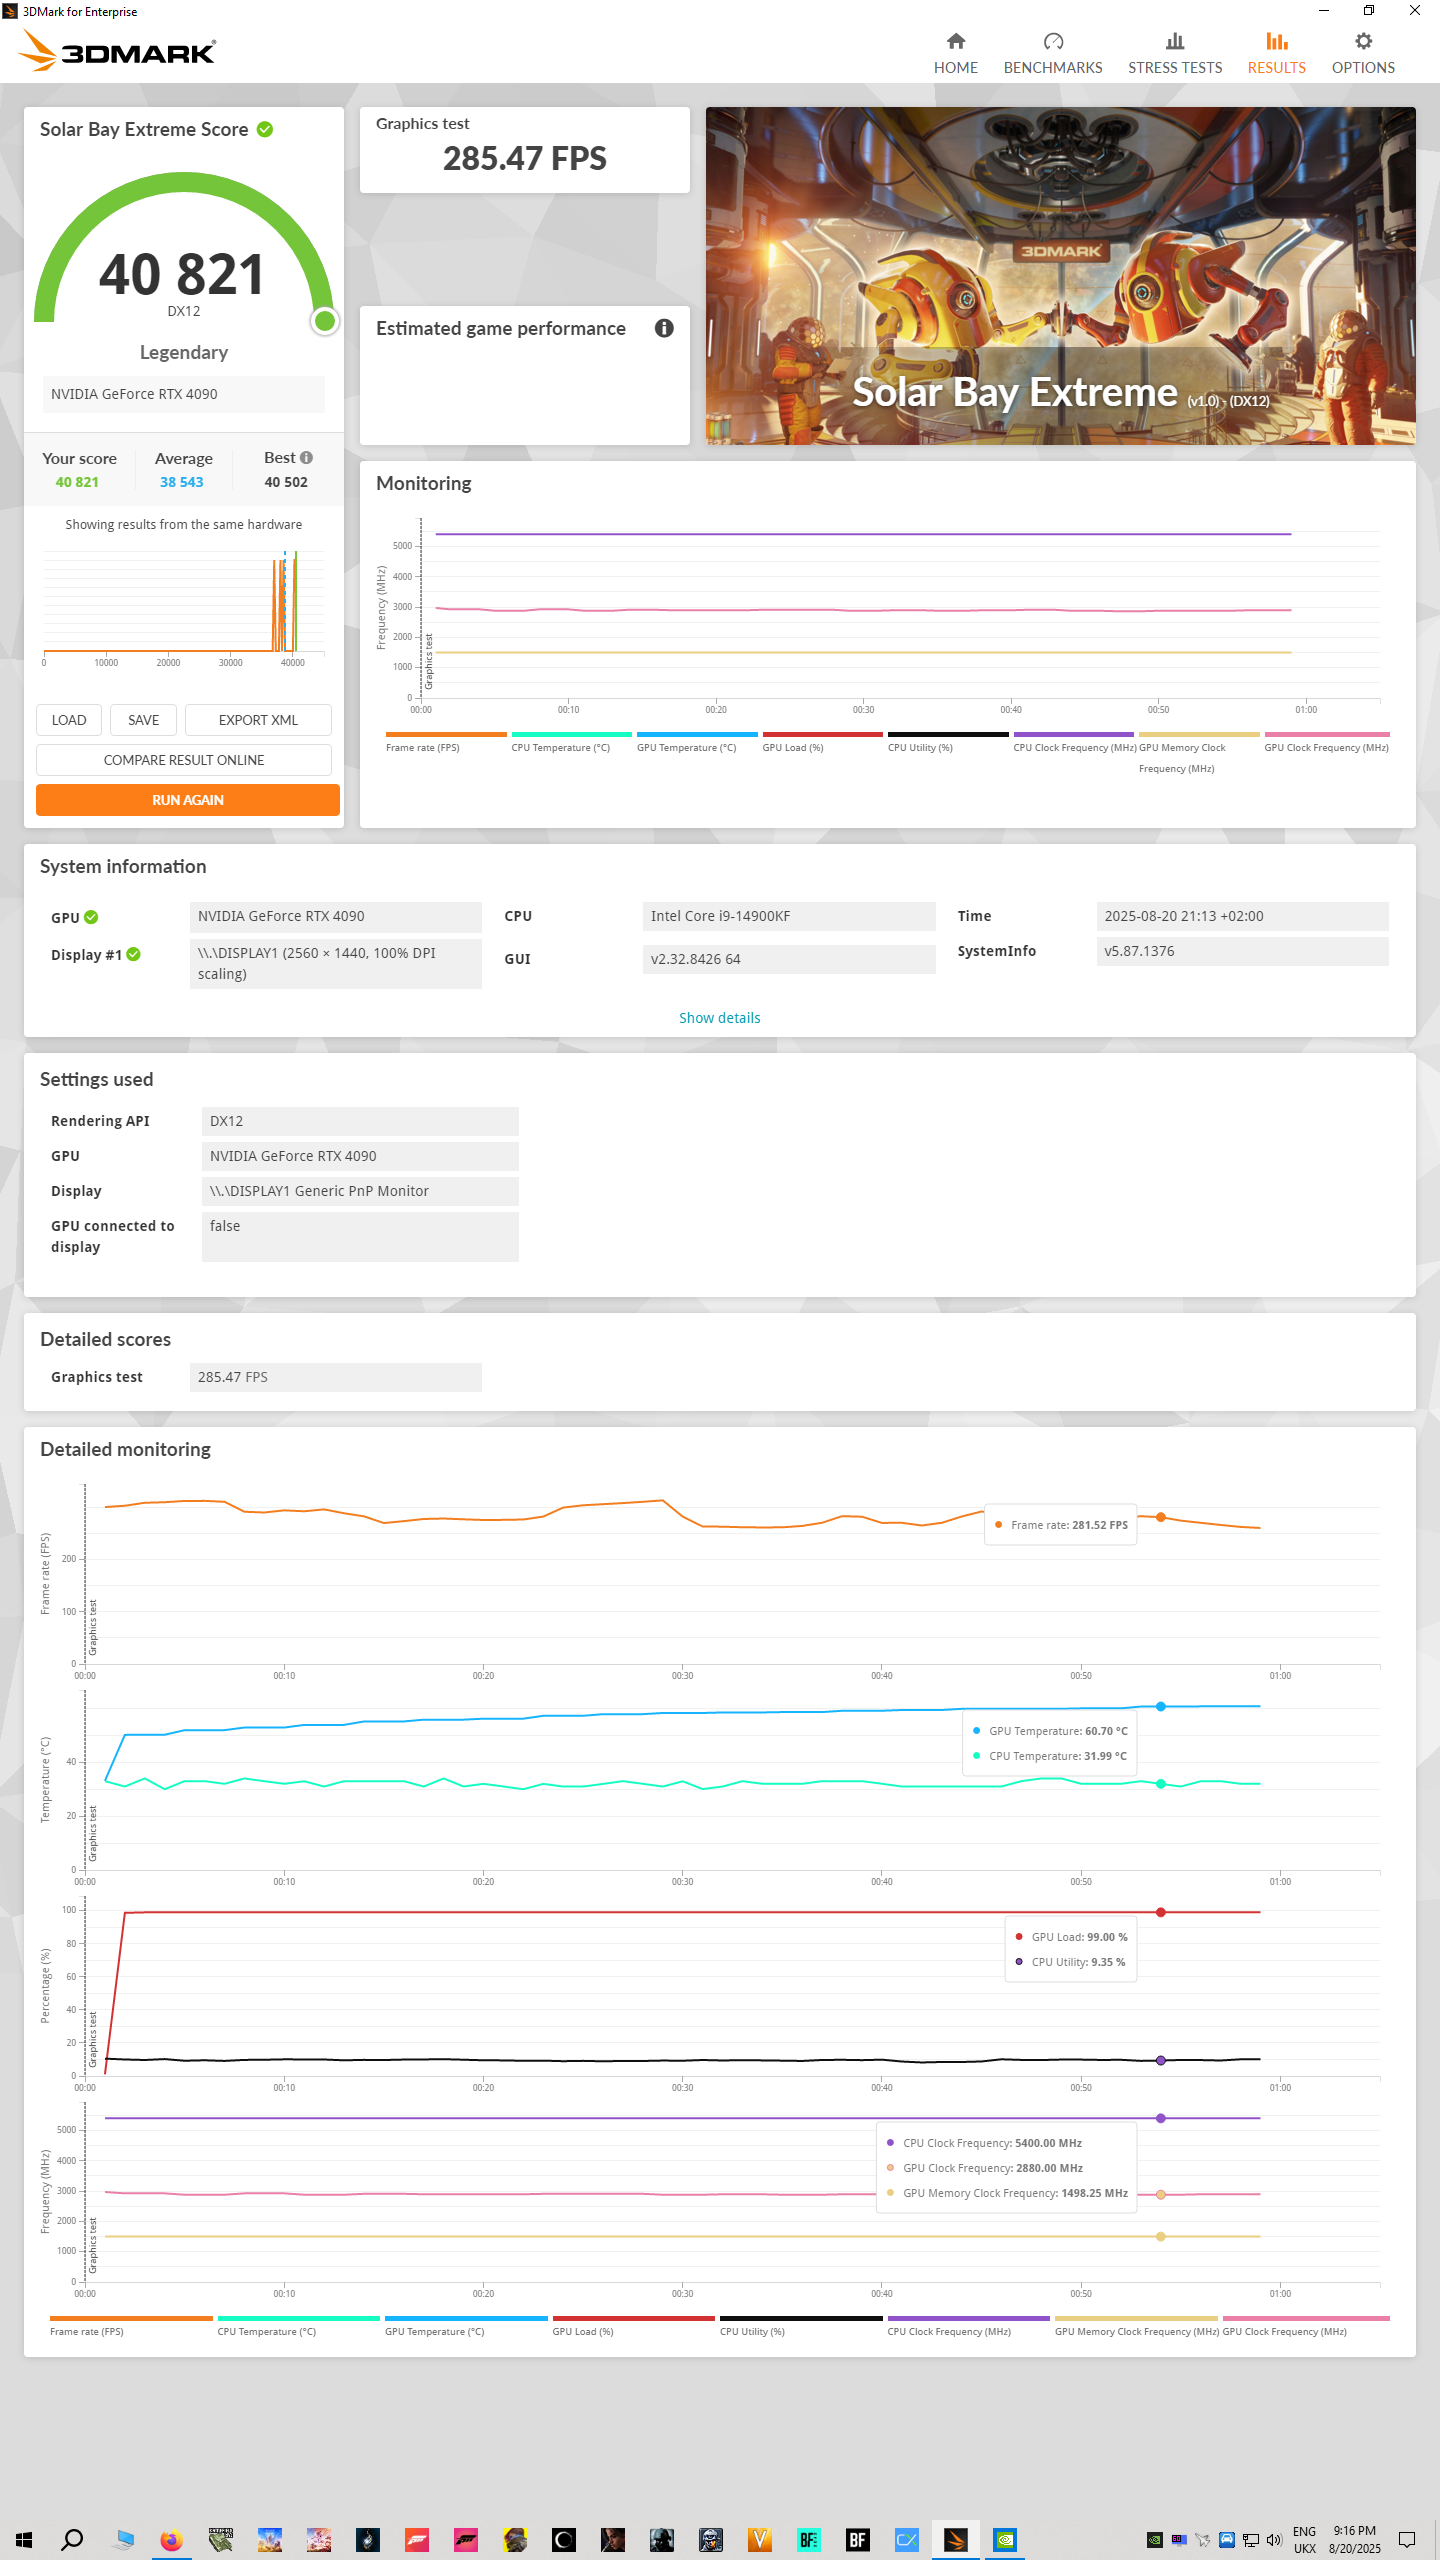Open Windows Start menu
Viewport: 1440px width, 2560px height.
point(24,2539)
